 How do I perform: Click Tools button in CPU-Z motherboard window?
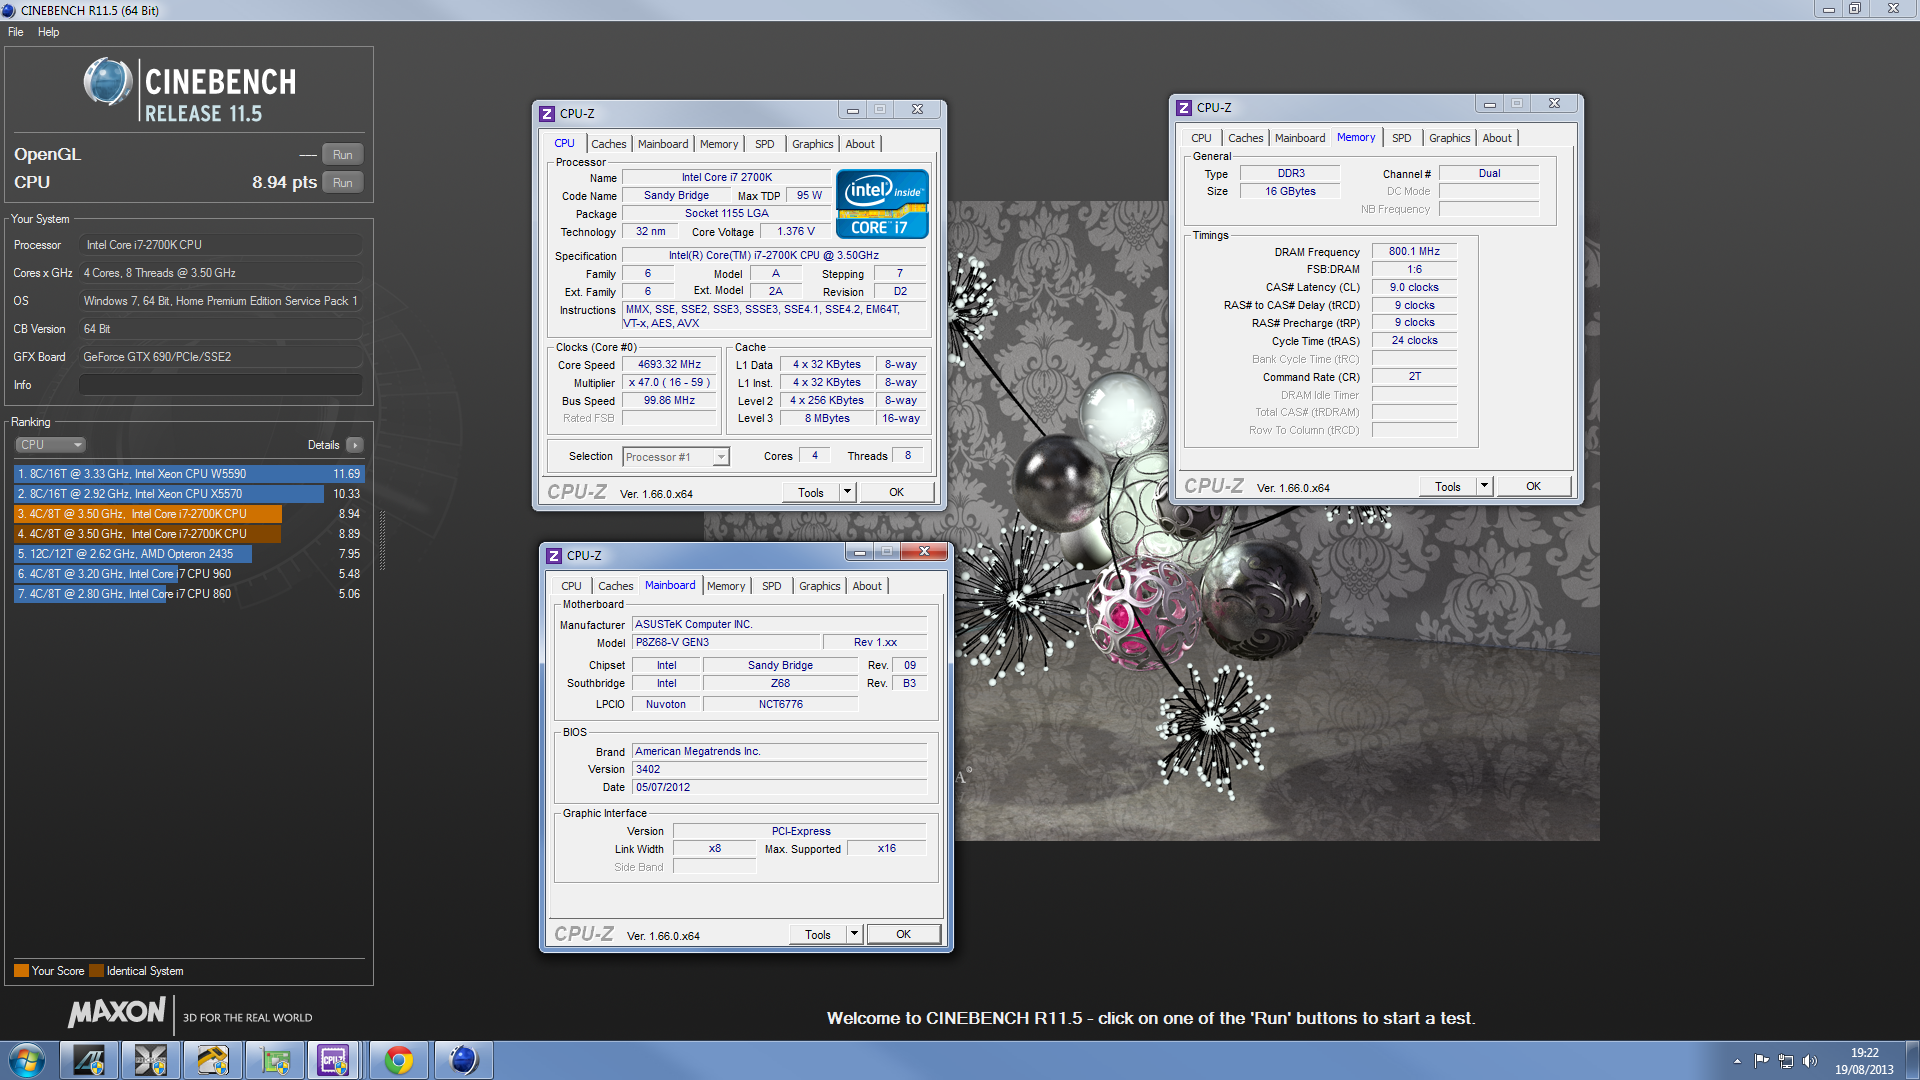tap(818, 935)
